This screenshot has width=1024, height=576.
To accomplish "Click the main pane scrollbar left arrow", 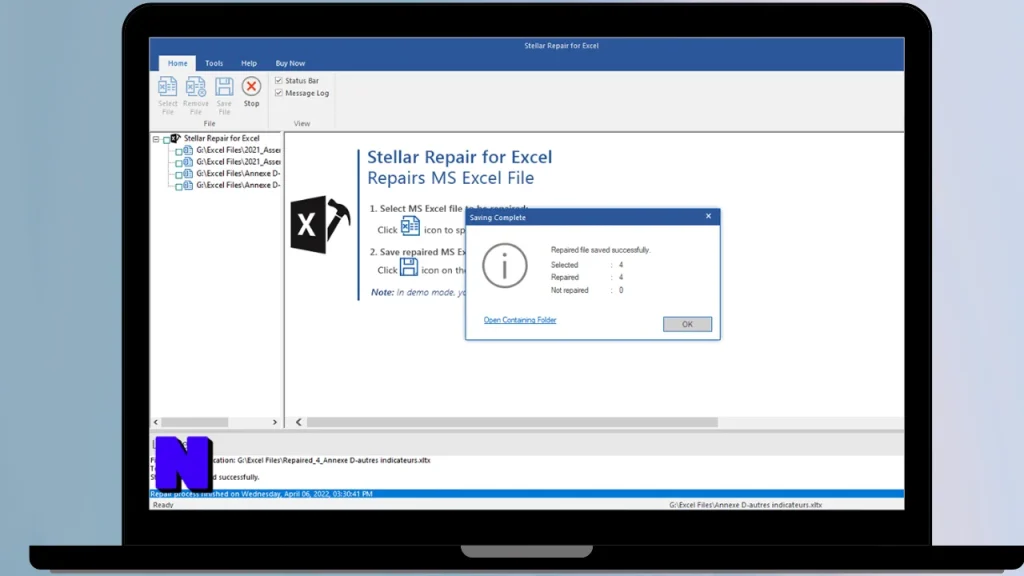I will point(298,423).
